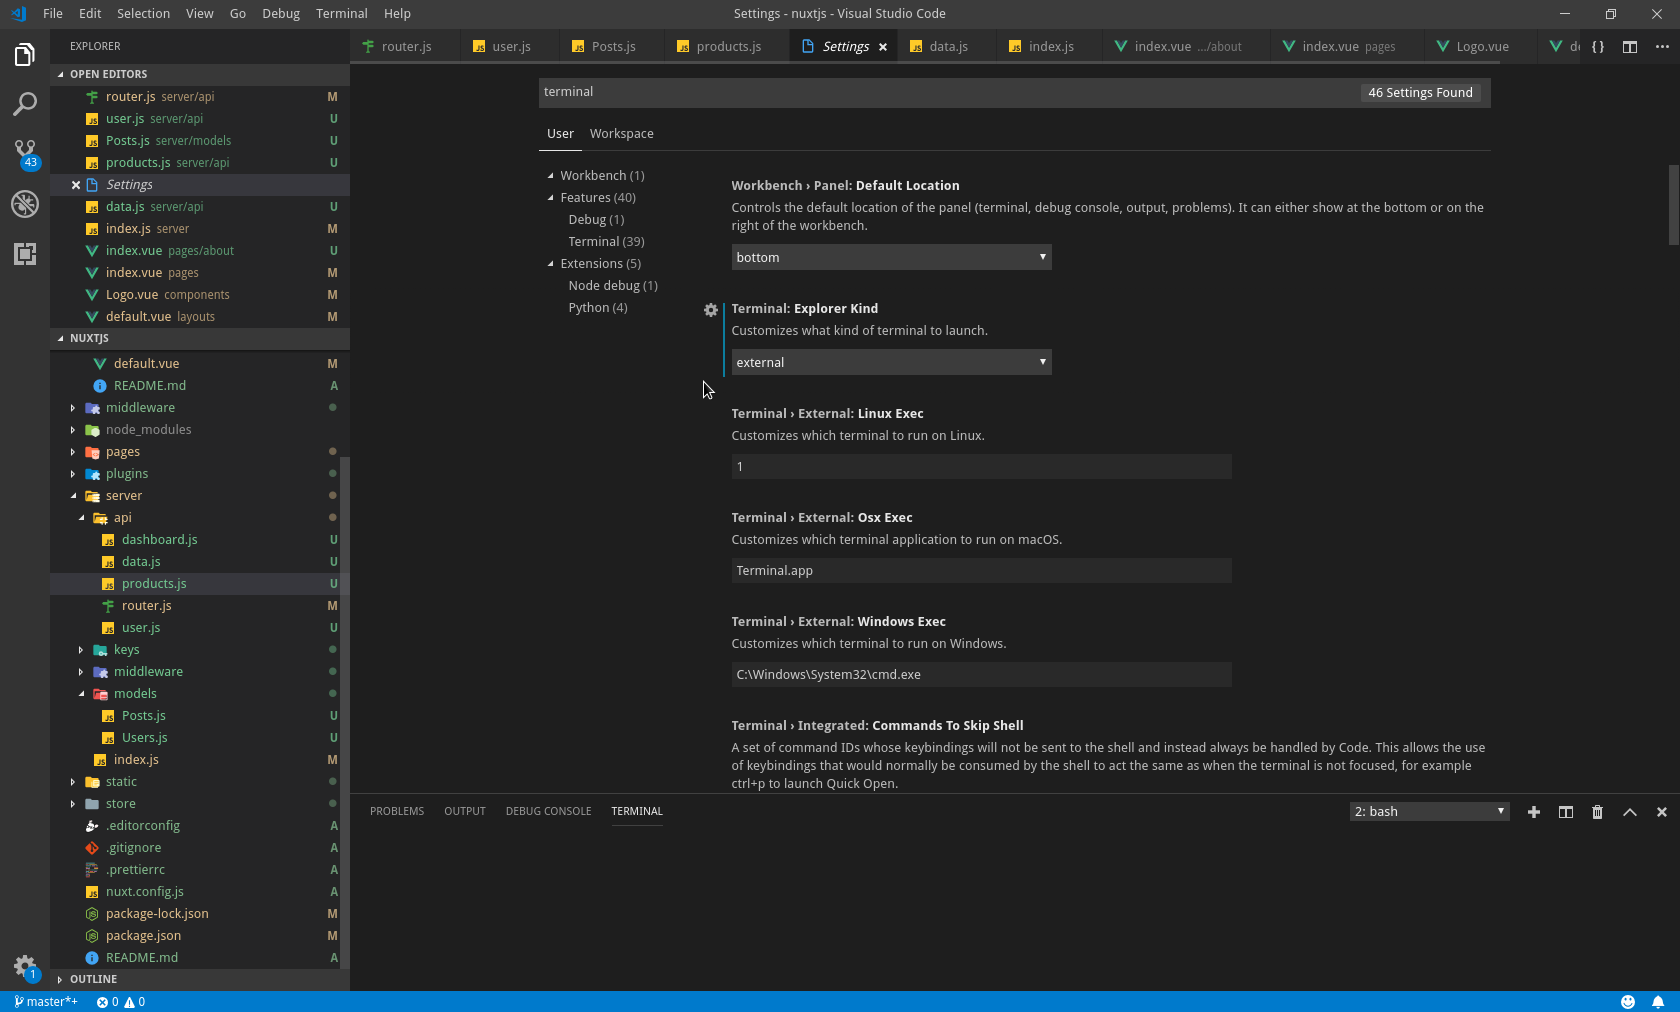1680x1012 pixels.
Task: Split the editor with split icon
Action: 1630,47
